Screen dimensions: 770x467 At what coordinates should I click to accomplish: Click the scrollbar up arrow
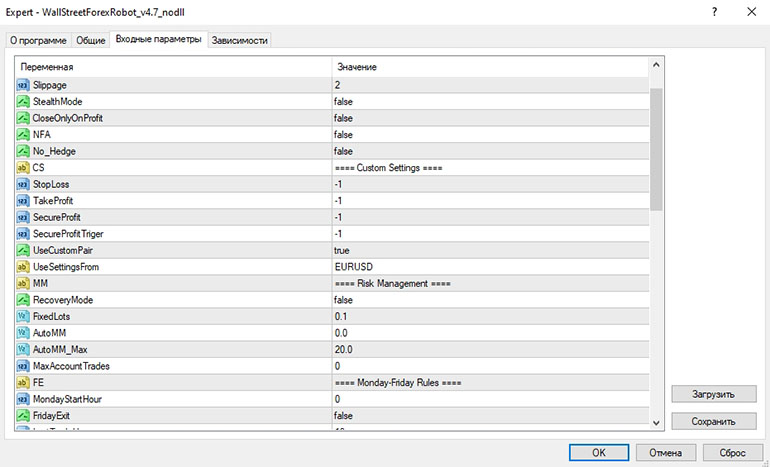pos(656,65)
